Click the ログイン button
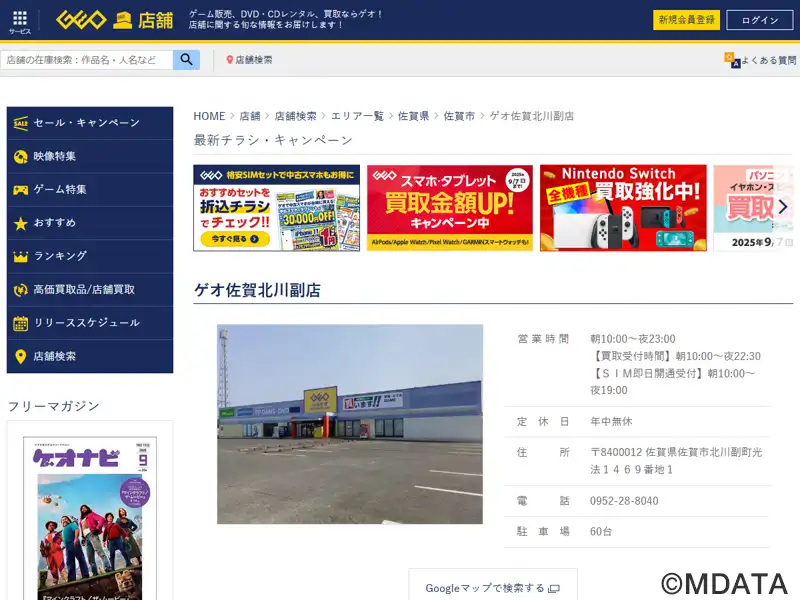Viewport: 800px width, 600px height. click(760, 20)
